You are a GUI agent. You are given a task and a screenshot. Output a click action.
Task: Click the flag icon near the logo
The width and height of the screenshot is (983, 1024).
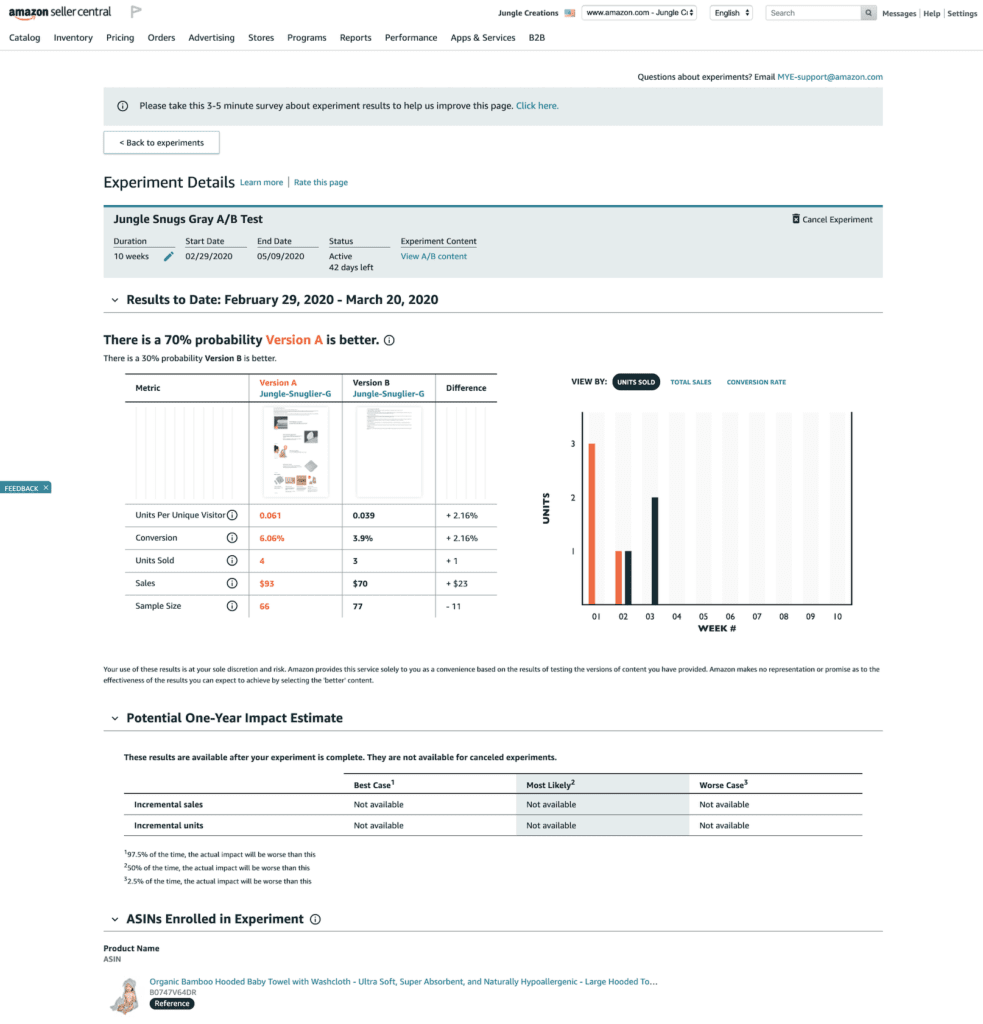pyautogui.click(x=135, y=12)
